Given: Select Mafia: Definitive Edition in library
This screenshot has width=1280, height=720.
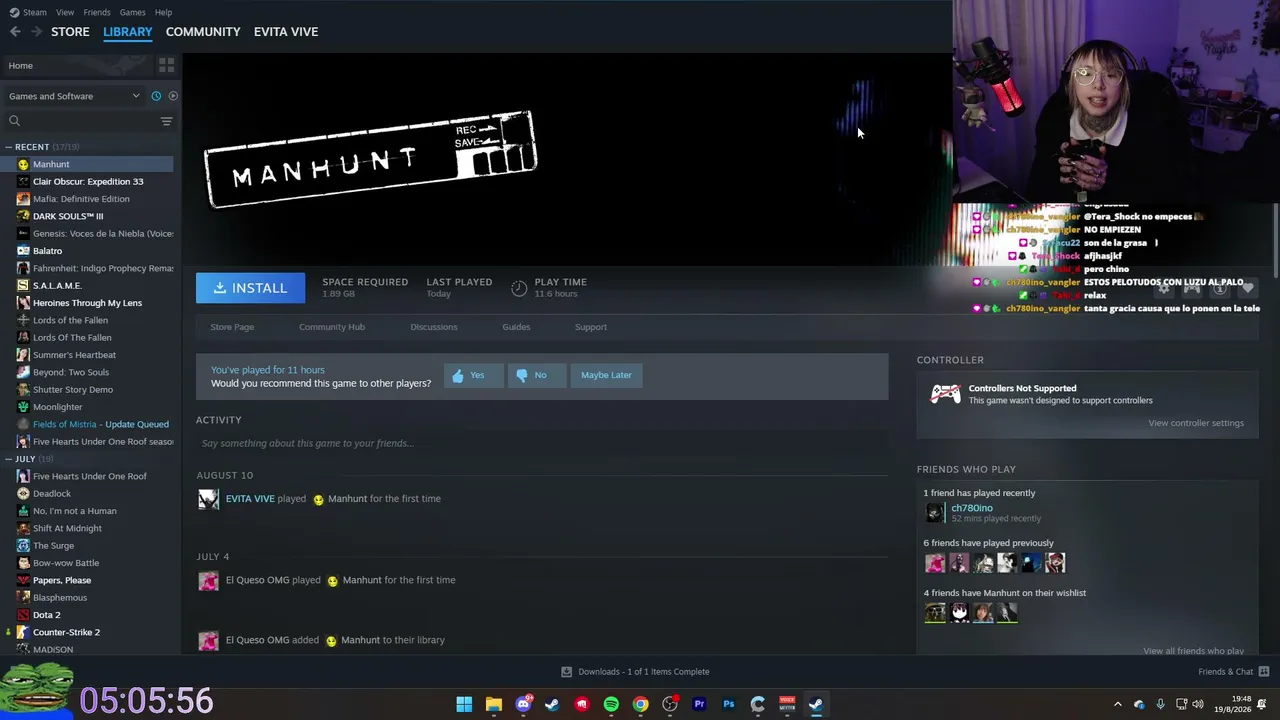Looking at the screenshot, I should [x=81, y=199].
